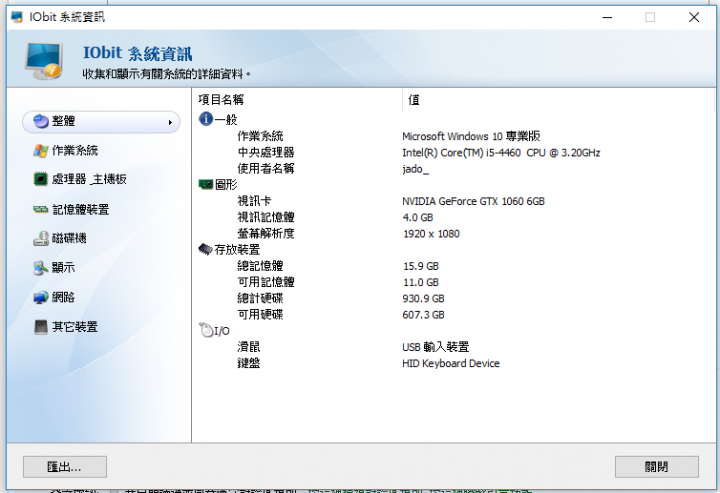Select the 可用硬碟 row label
The image size is (720, 493).
click(260, 314)
